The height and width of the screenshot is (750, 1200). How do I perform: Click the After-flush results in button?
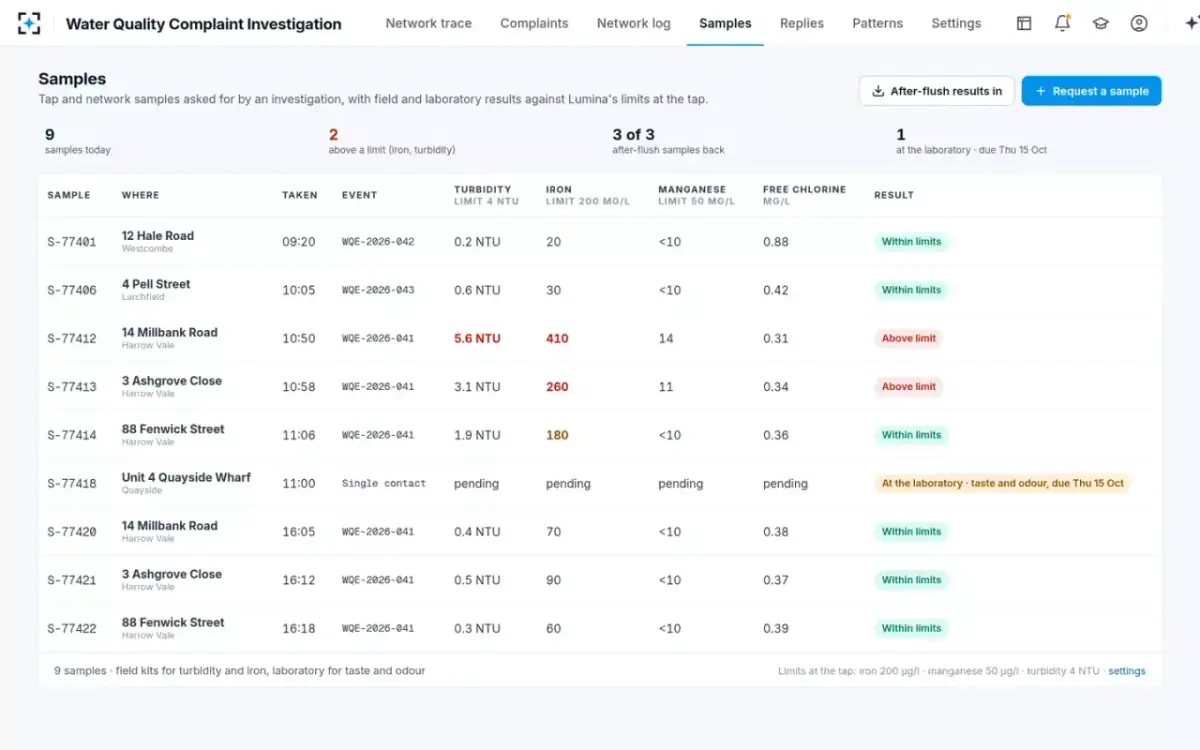937,91
